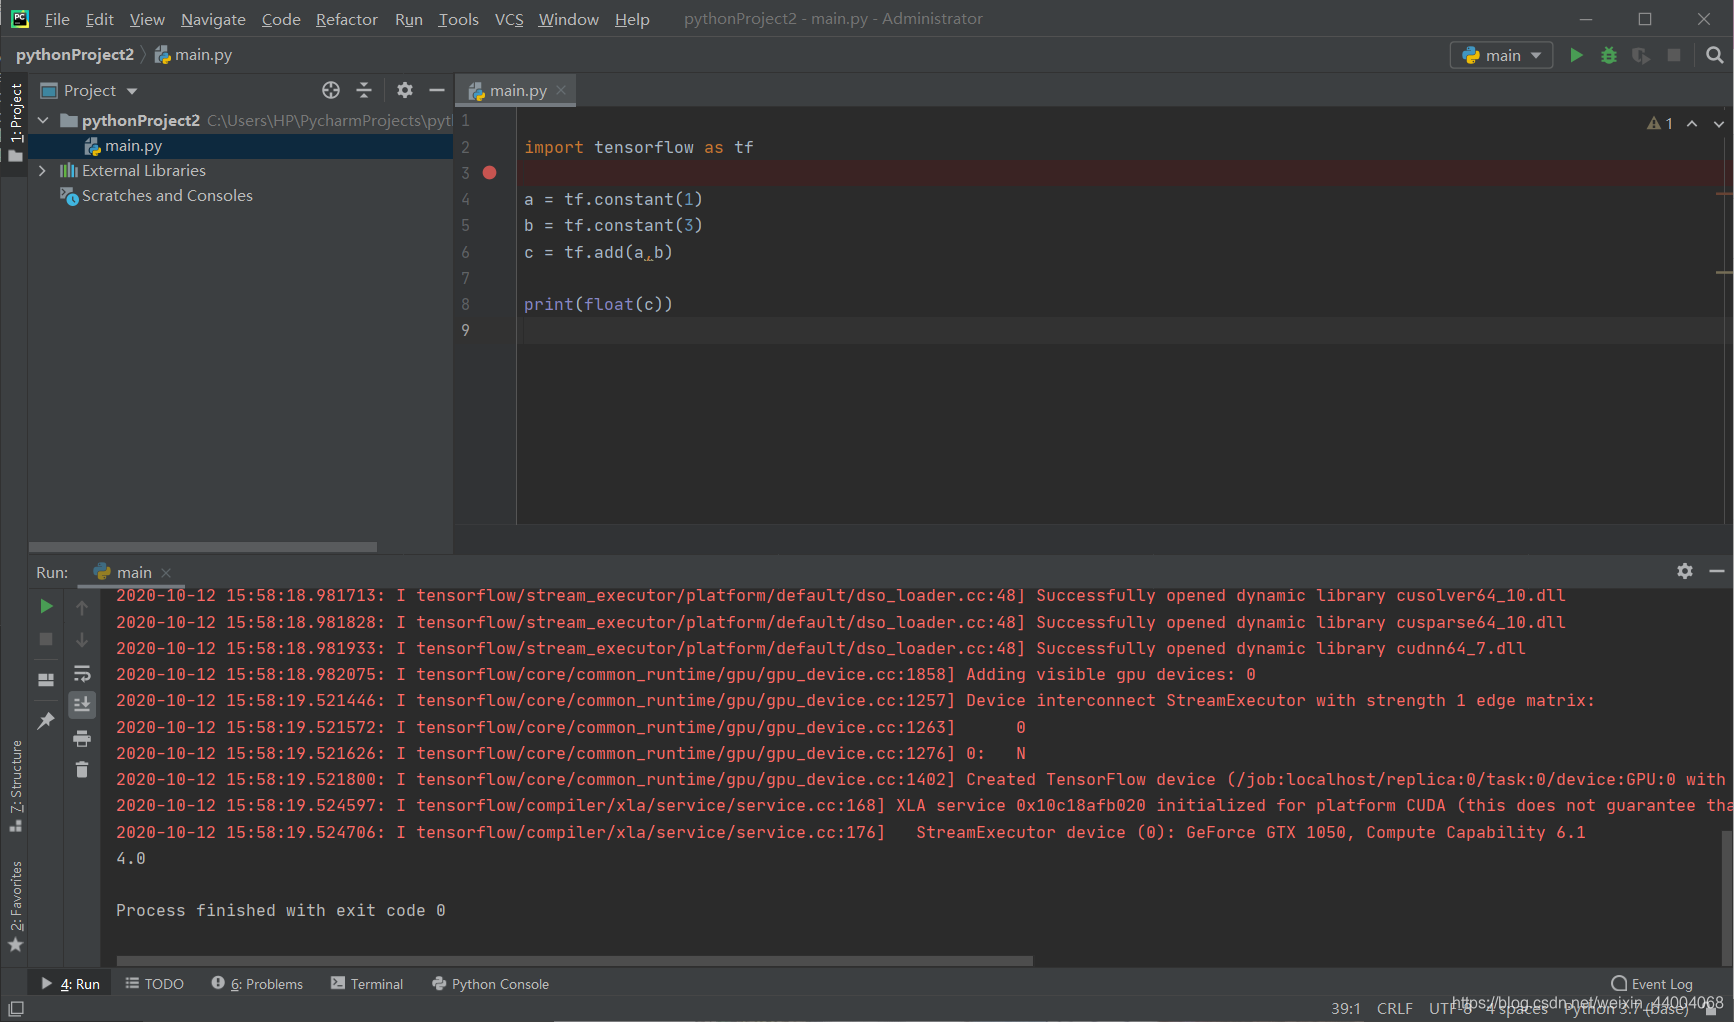Open the Terminal tool window
This screenshot has height=1022, width=1734.
click(x=367, y=984)
